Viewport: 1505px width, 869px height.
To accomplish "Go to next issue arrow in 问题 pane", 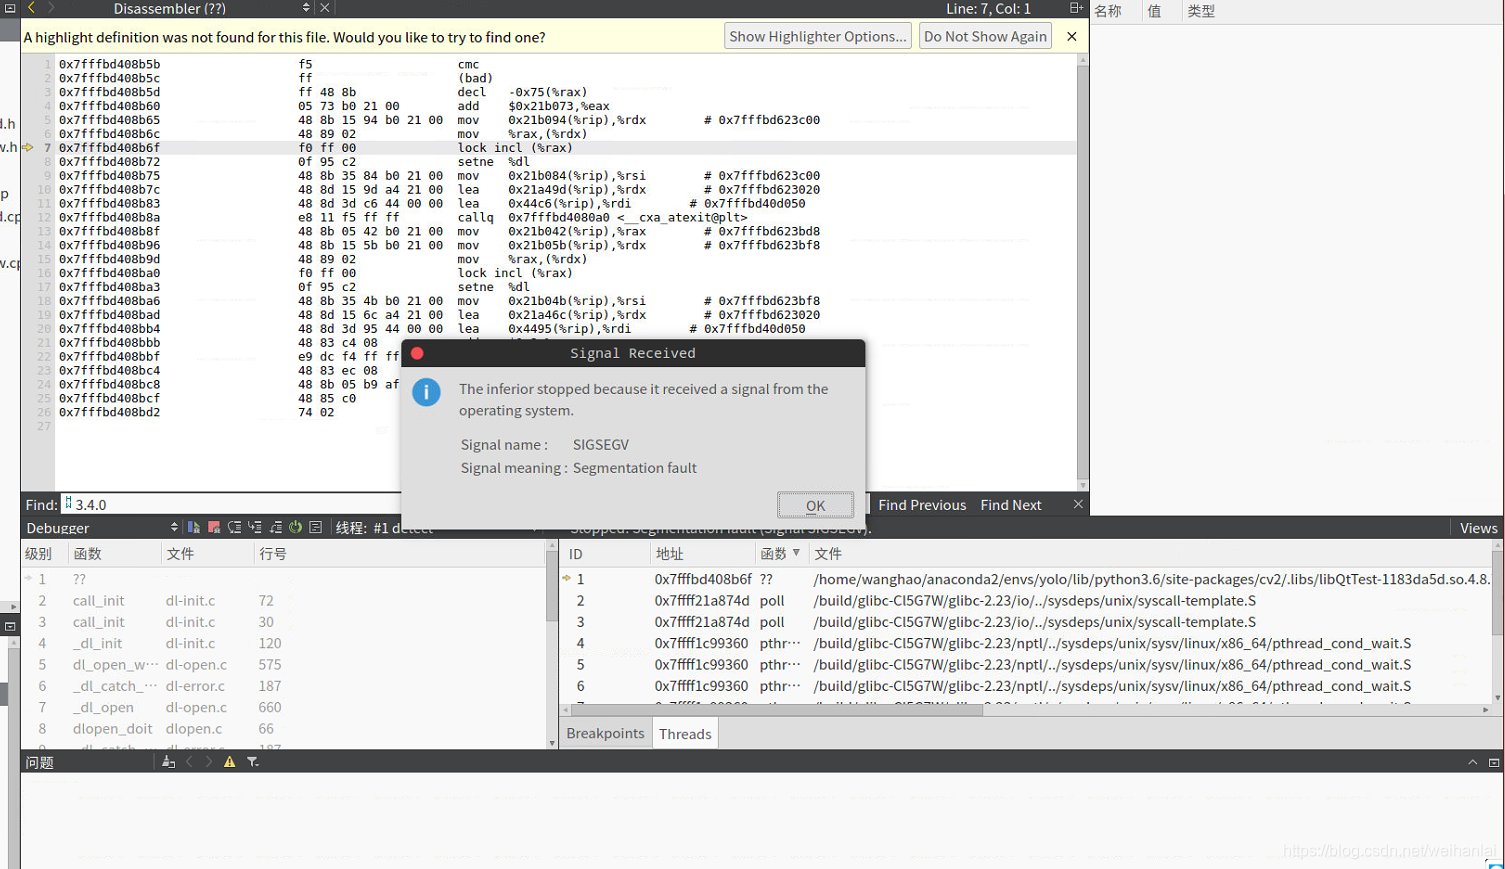I will click(209, 762).
